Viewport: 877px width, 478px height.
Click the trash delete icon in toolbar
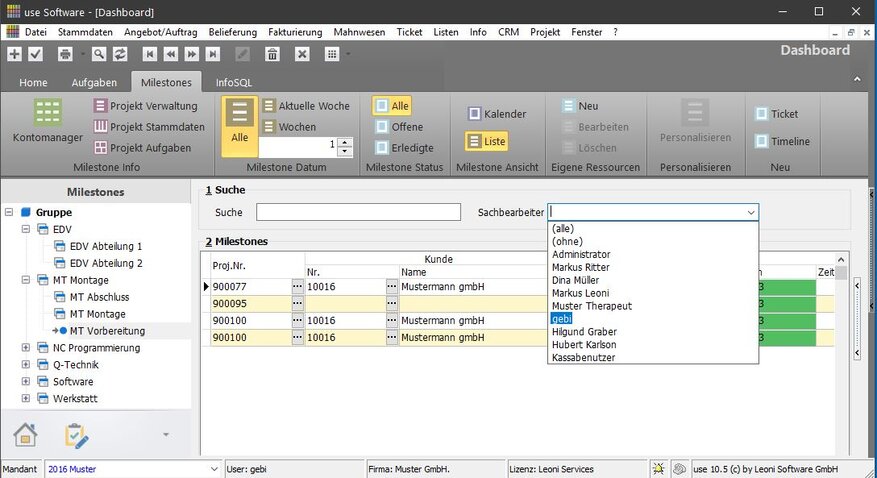point(272,54)
